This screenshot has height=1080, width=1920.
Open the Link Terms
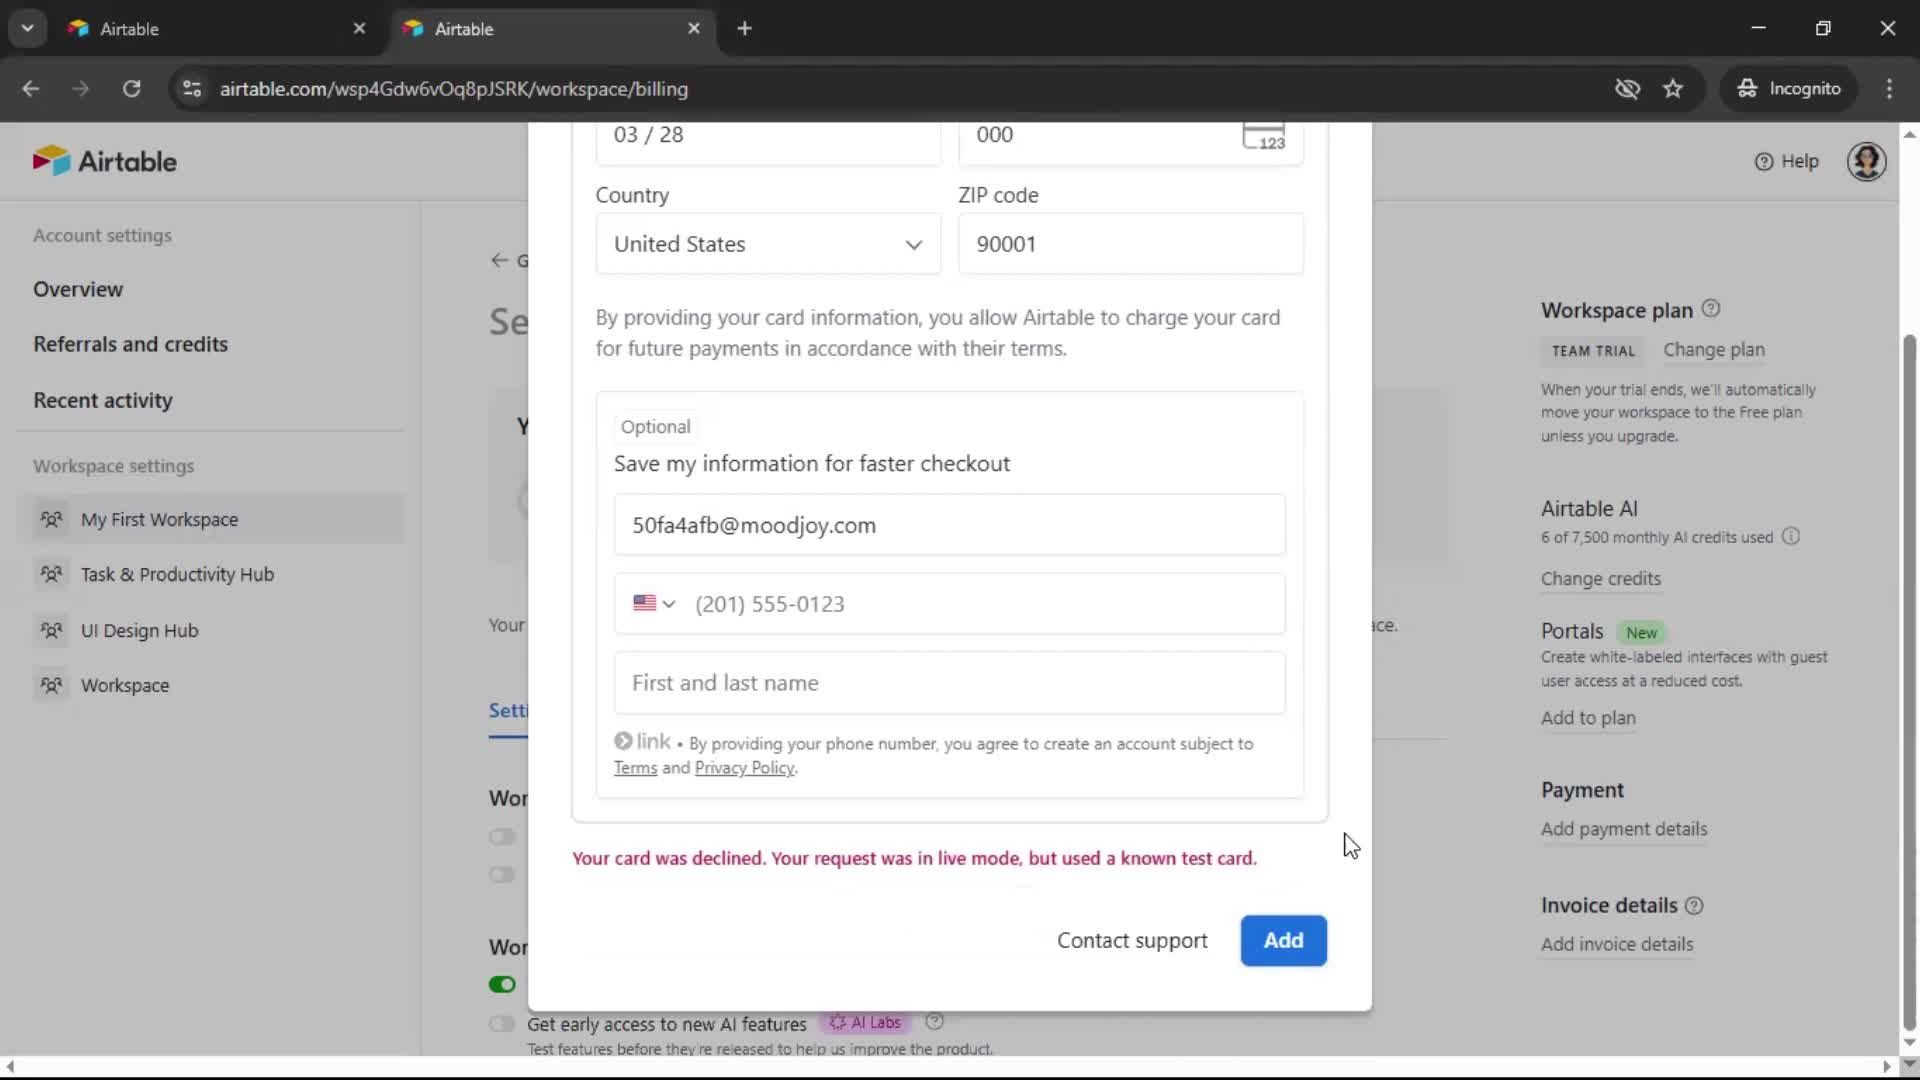[x=635, y=768]
